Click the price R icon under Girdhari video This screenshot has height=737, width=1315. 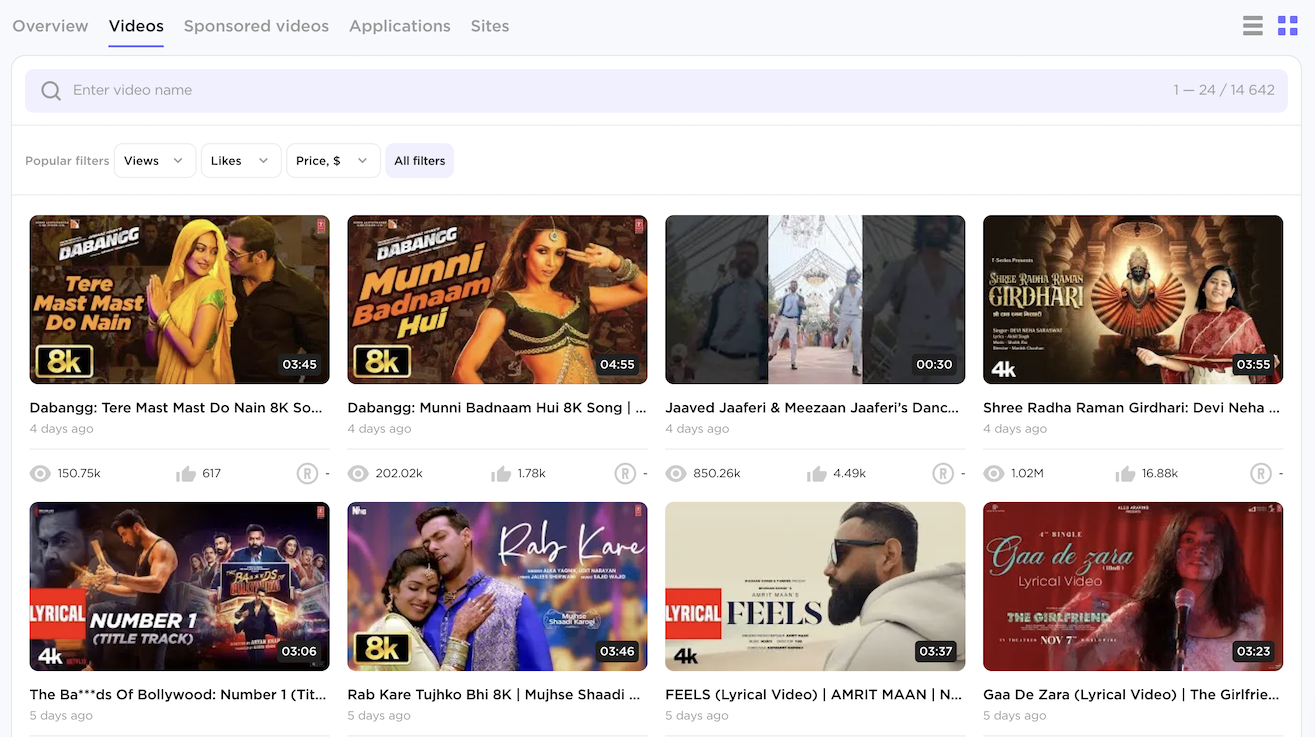[x=1261, y=473]
